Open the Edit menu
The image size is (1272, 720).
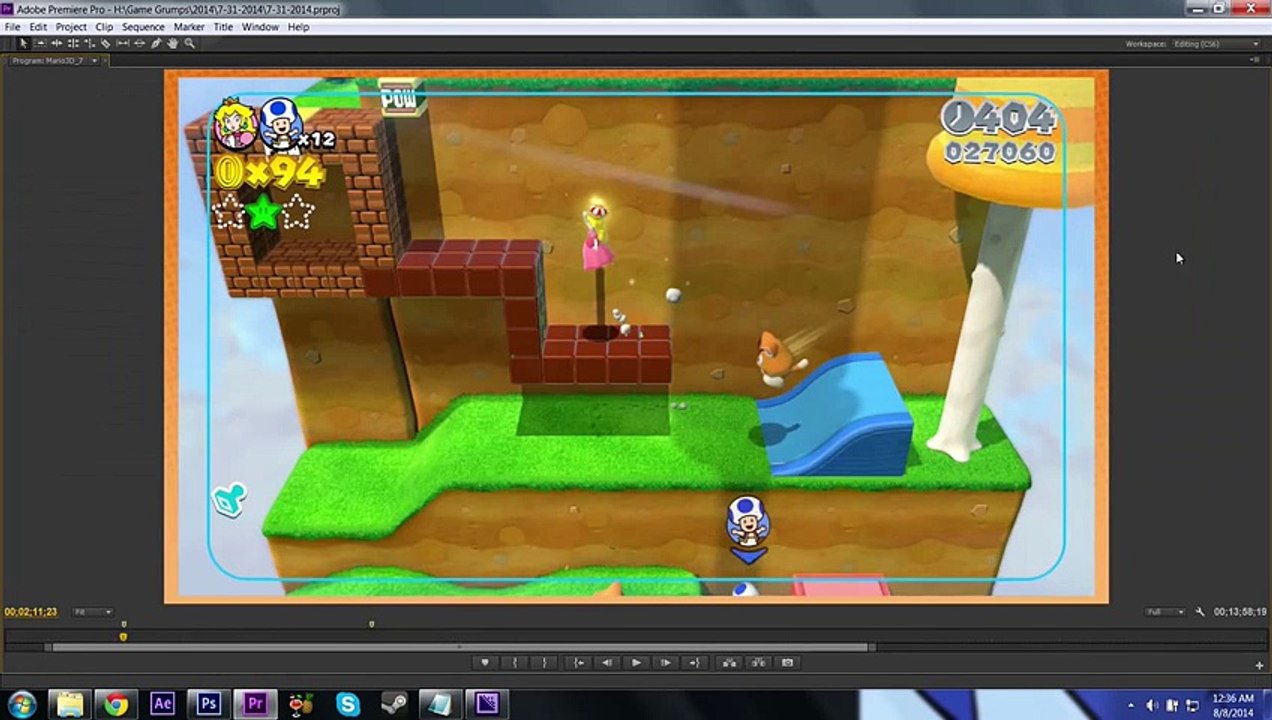click(x=38, y=27)
